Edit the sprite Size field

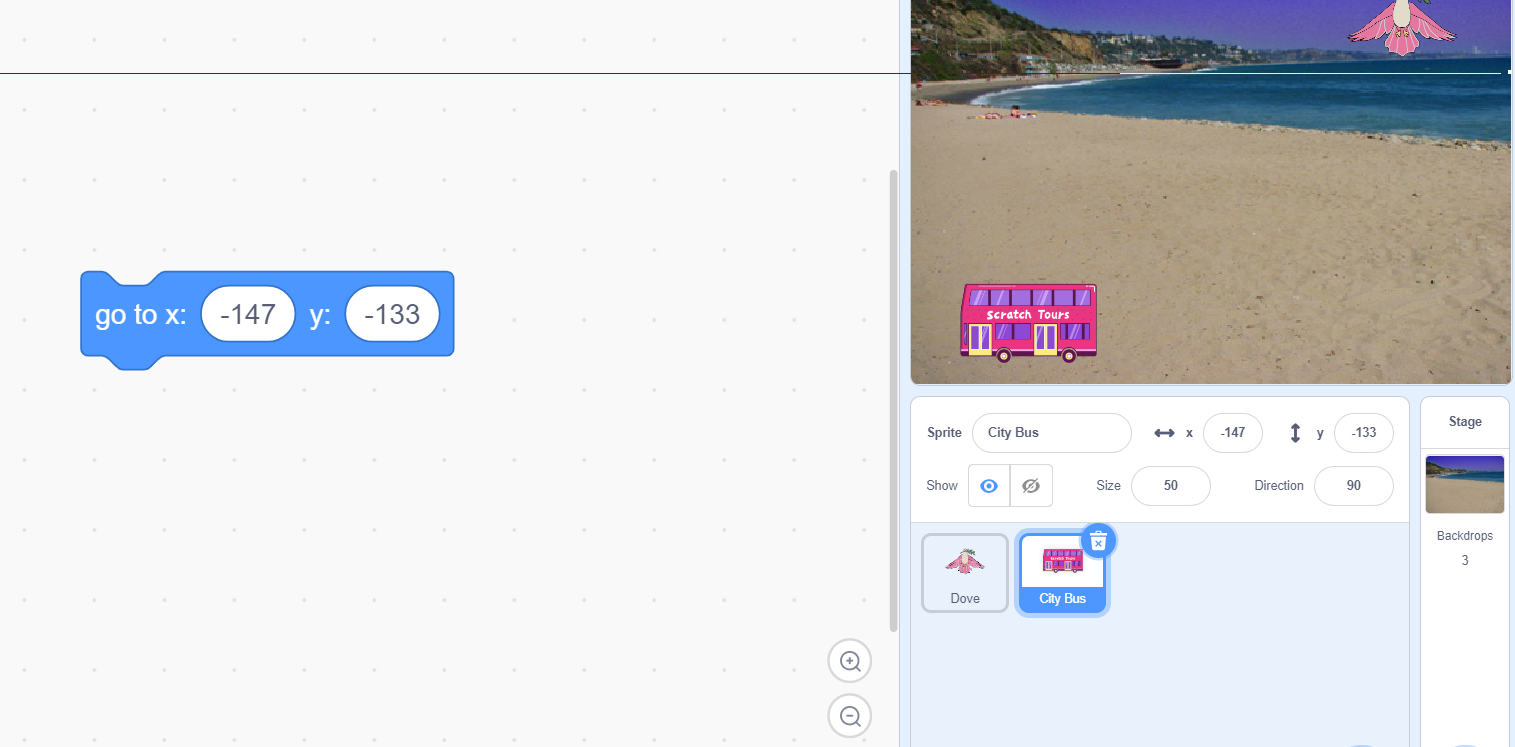[1171, 486]
